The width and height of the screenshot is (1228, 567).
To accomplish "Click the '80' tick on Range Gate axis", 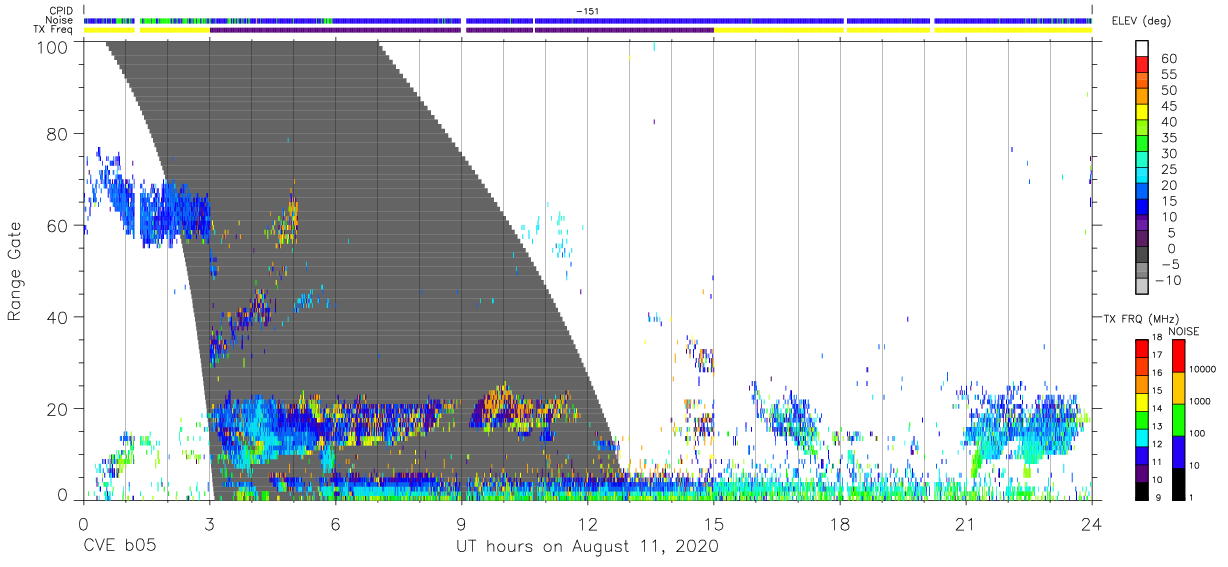I will tap(58, 134).
